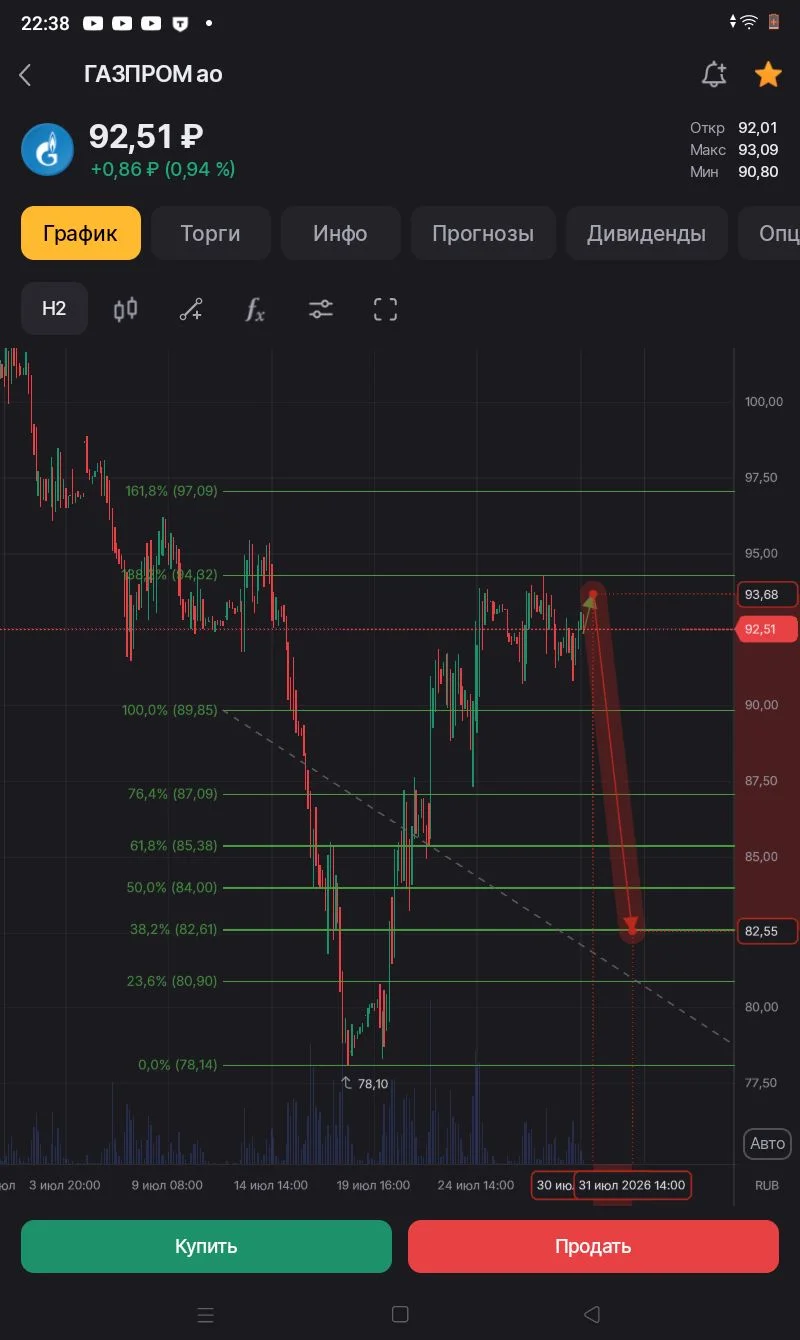Image resolution: width=800 pixels, height=1340 pixels.
Task: Switch to the Торги tab
Action: 211,233
